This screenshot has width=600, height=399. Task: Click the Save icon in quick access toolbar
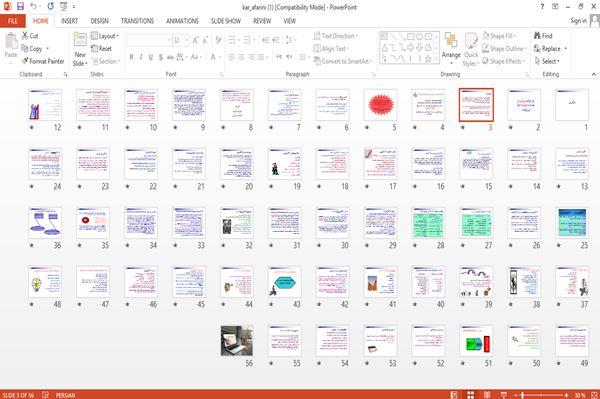coord(20,7)
